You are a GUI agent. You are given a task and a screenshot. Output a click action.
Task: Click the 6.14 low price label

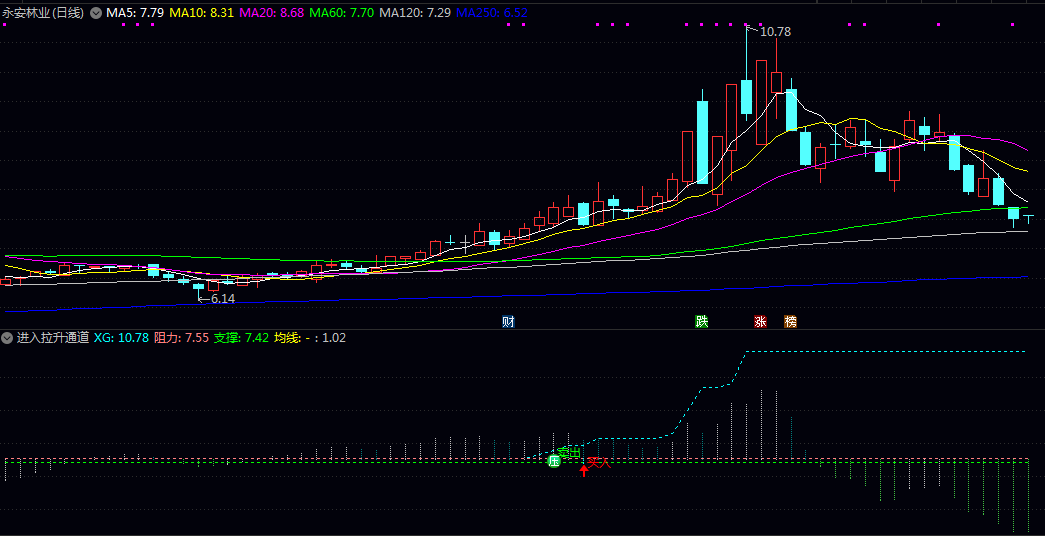pyautogui.click(x=222, y=299)
